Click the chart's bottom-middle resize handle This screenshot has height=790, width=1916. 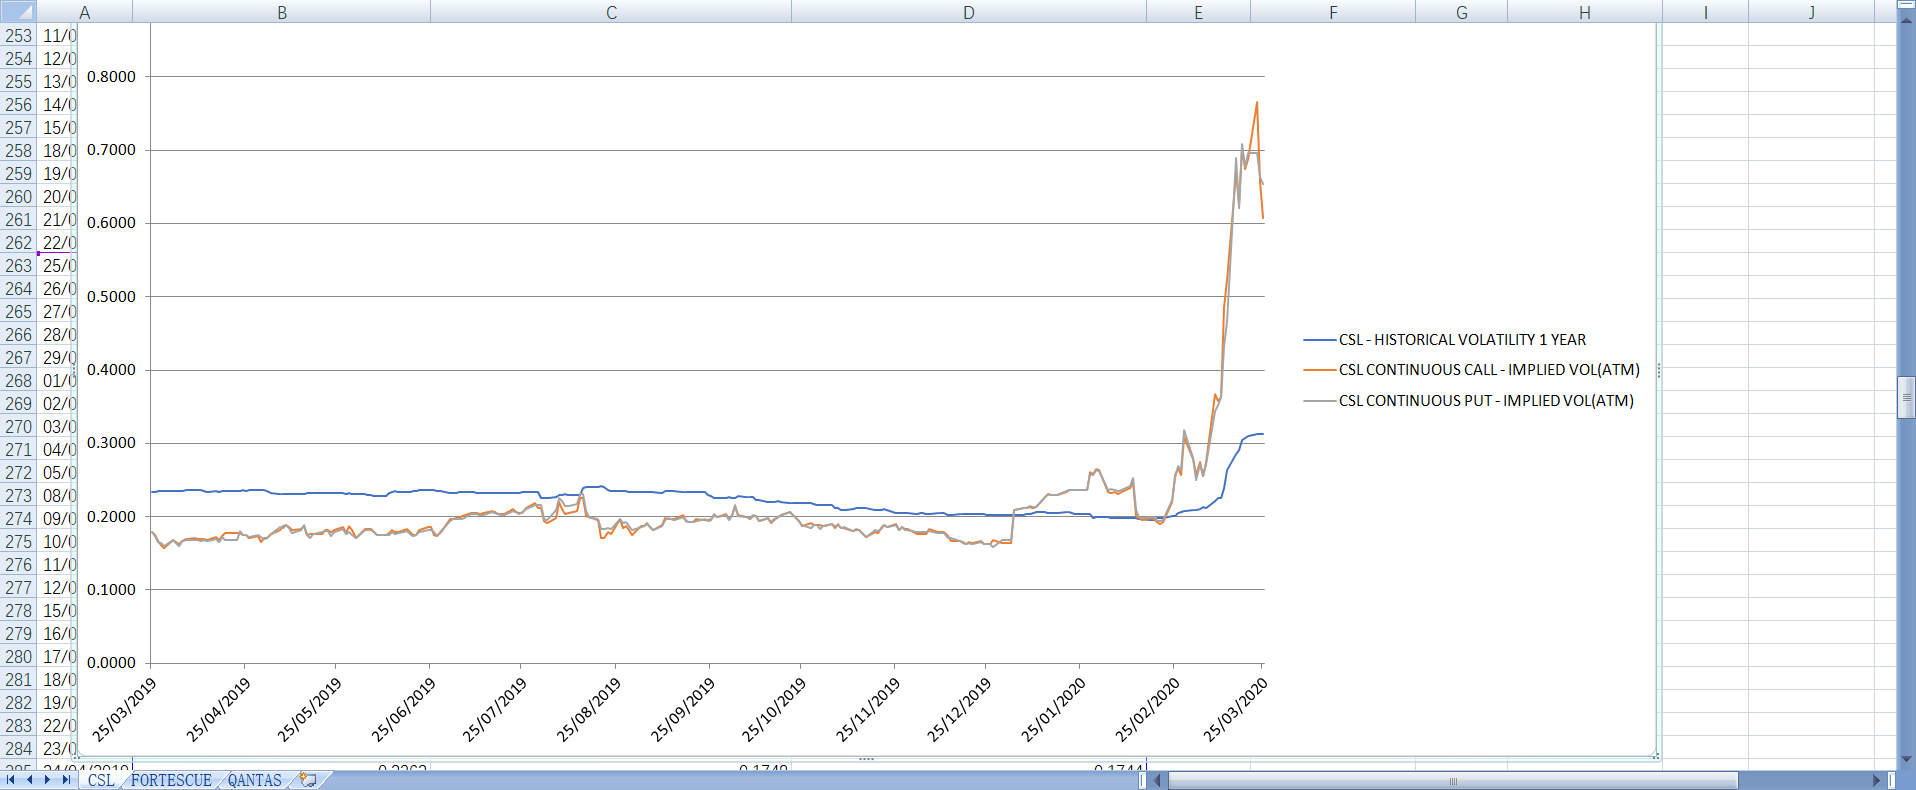pos(866,759)
